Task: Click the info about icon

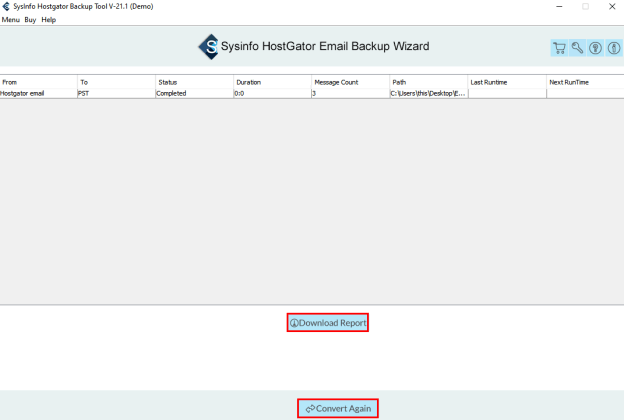Action: click(613, 48)
